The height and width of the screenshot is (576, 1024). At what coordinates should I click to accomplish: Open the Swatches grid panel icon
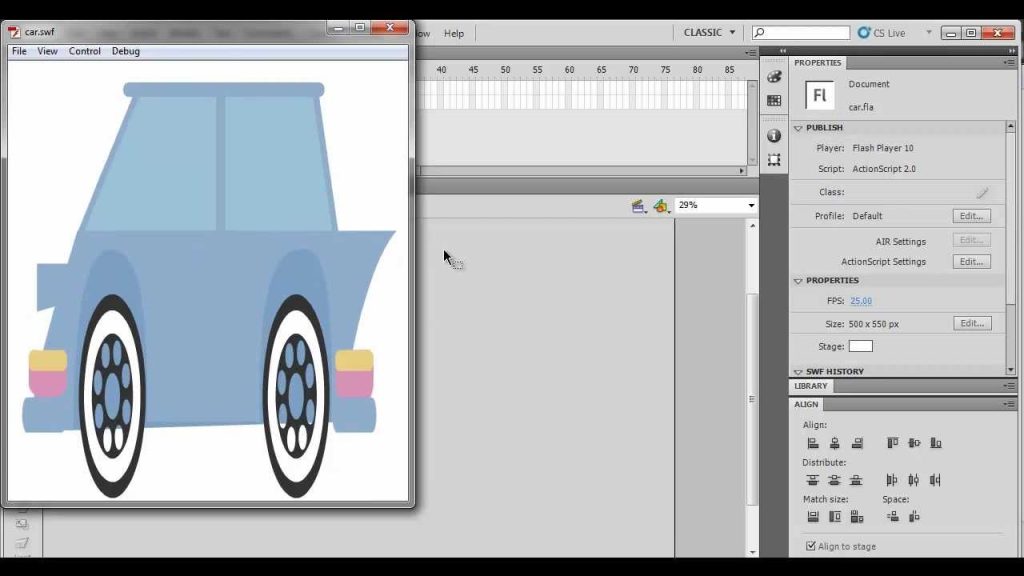tap(774, 101)
